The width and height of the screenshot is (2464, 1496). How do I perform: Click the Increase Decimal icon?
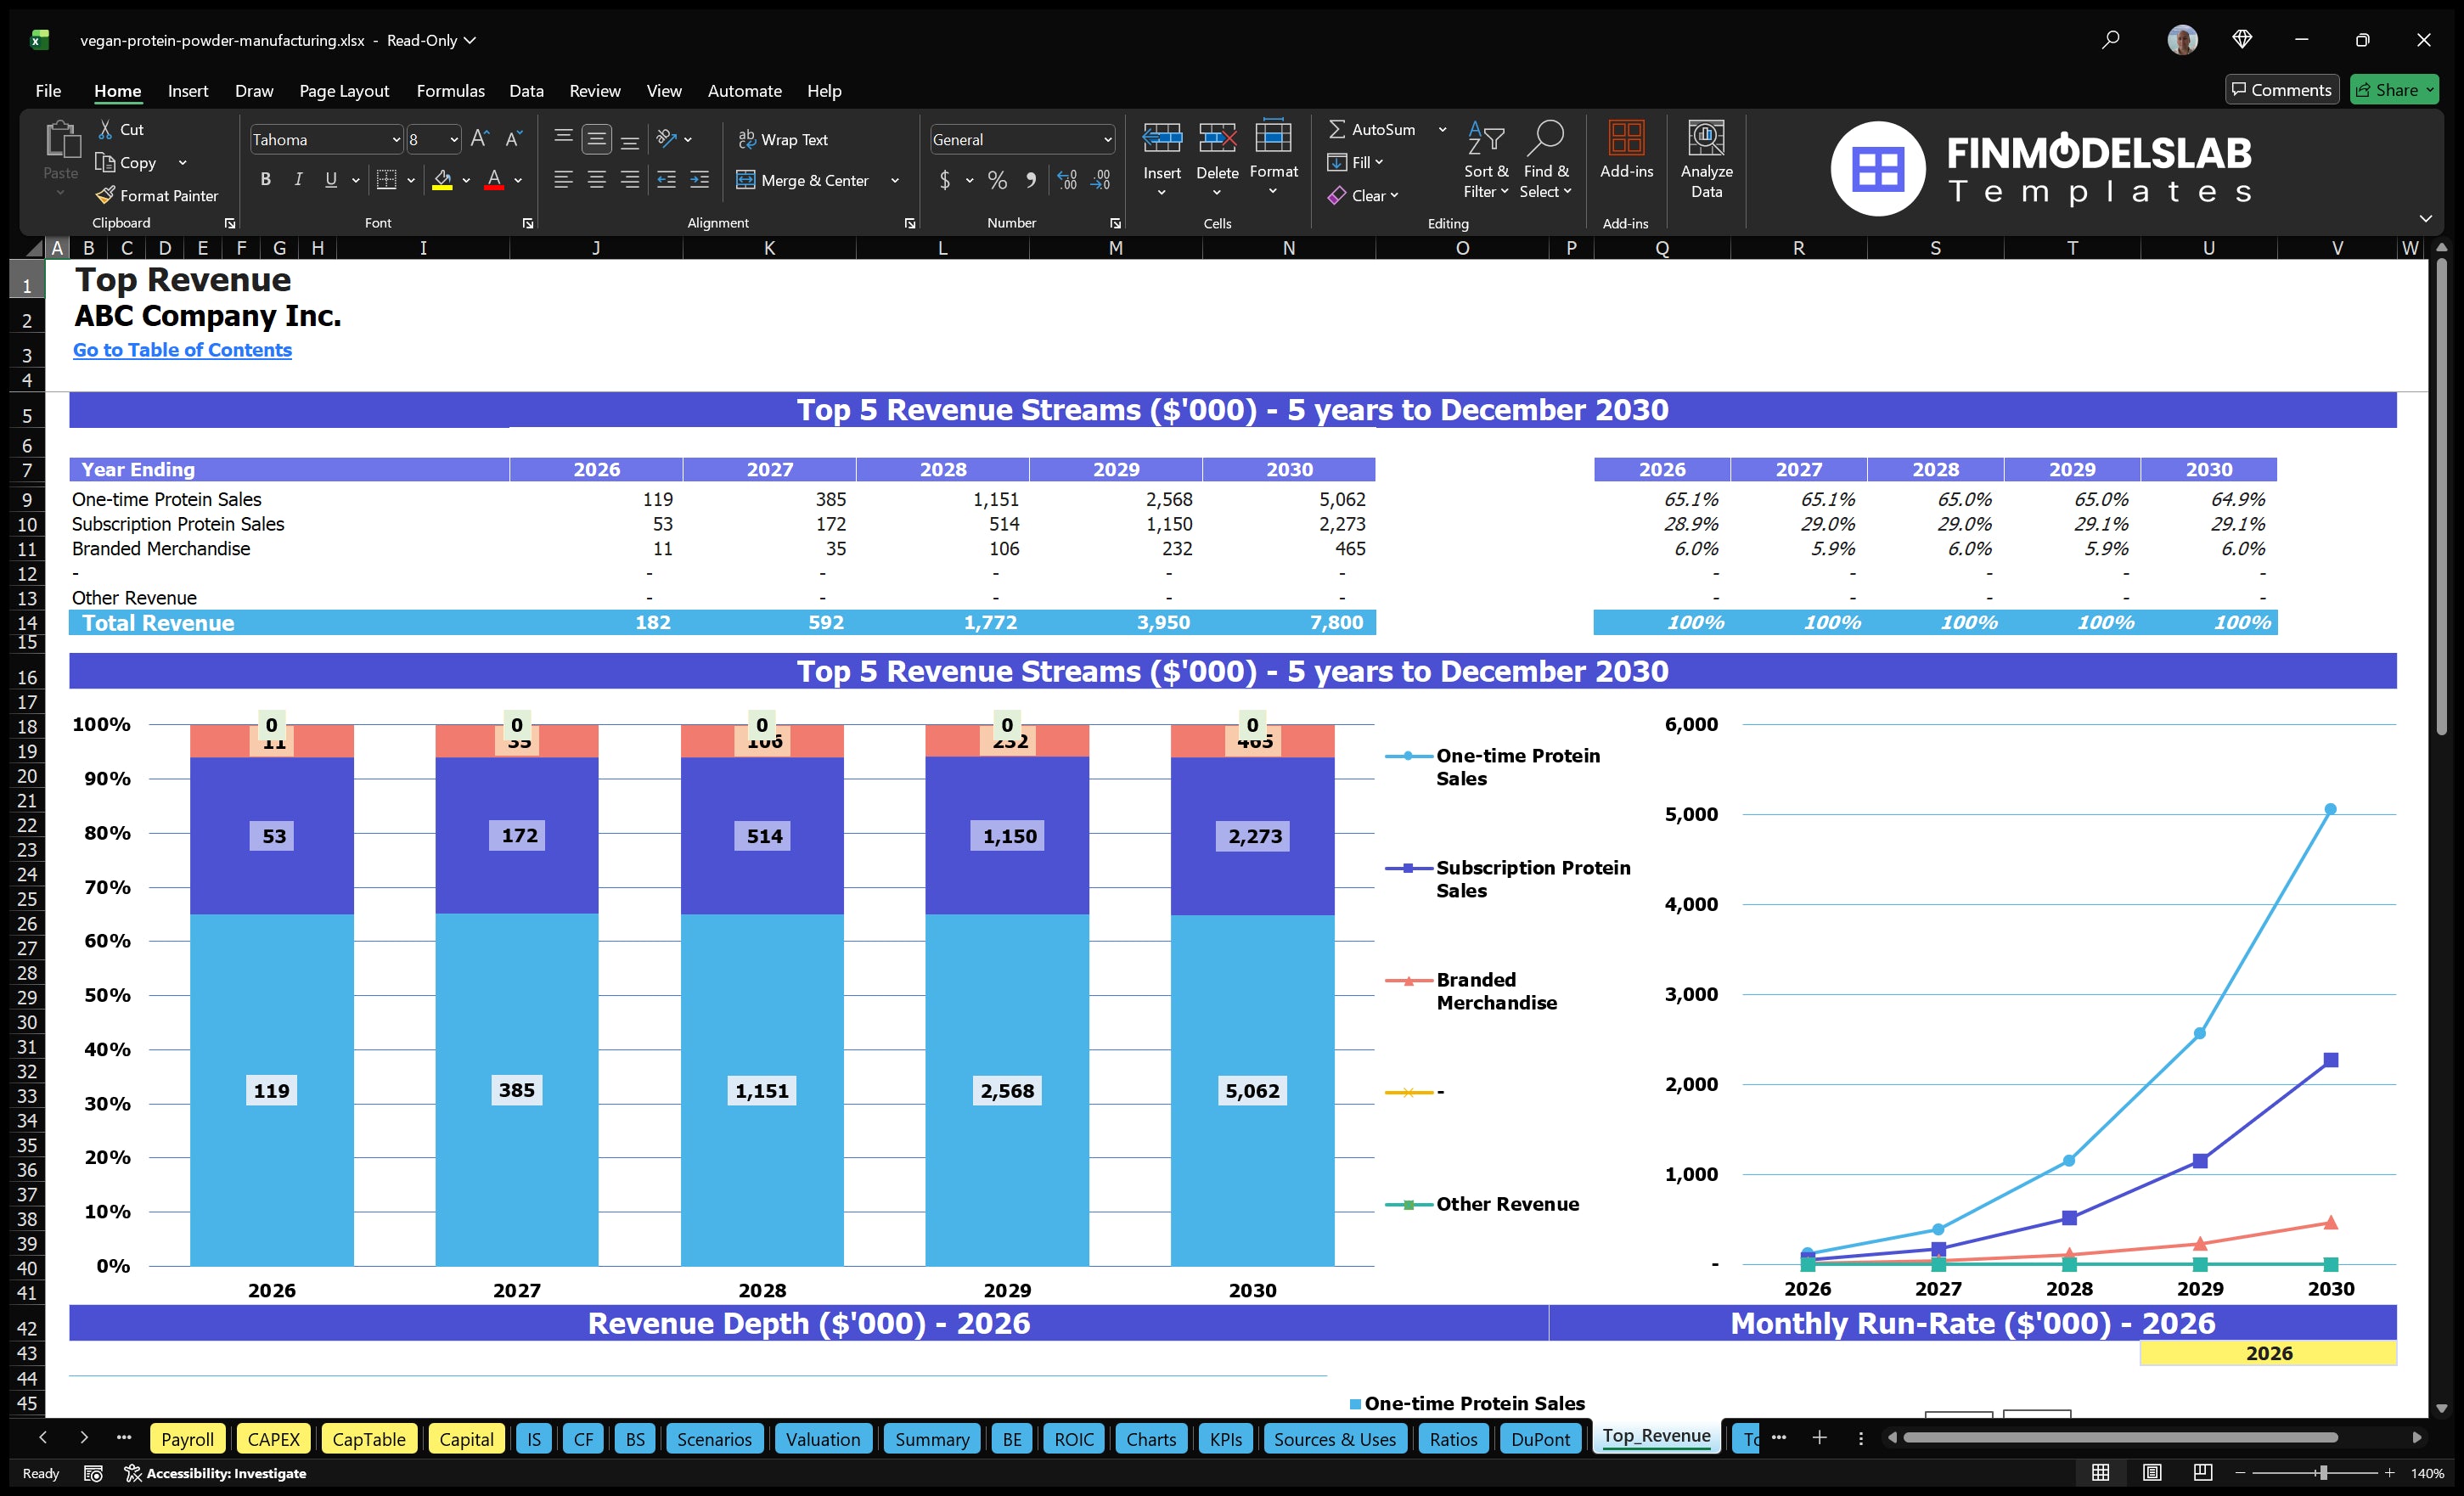tap(1066, 181)
